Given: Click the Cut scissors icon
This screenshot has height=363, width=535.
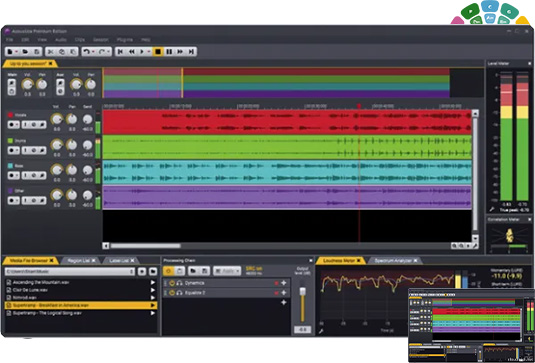Looking at the screenshot, I should point(50,52).
